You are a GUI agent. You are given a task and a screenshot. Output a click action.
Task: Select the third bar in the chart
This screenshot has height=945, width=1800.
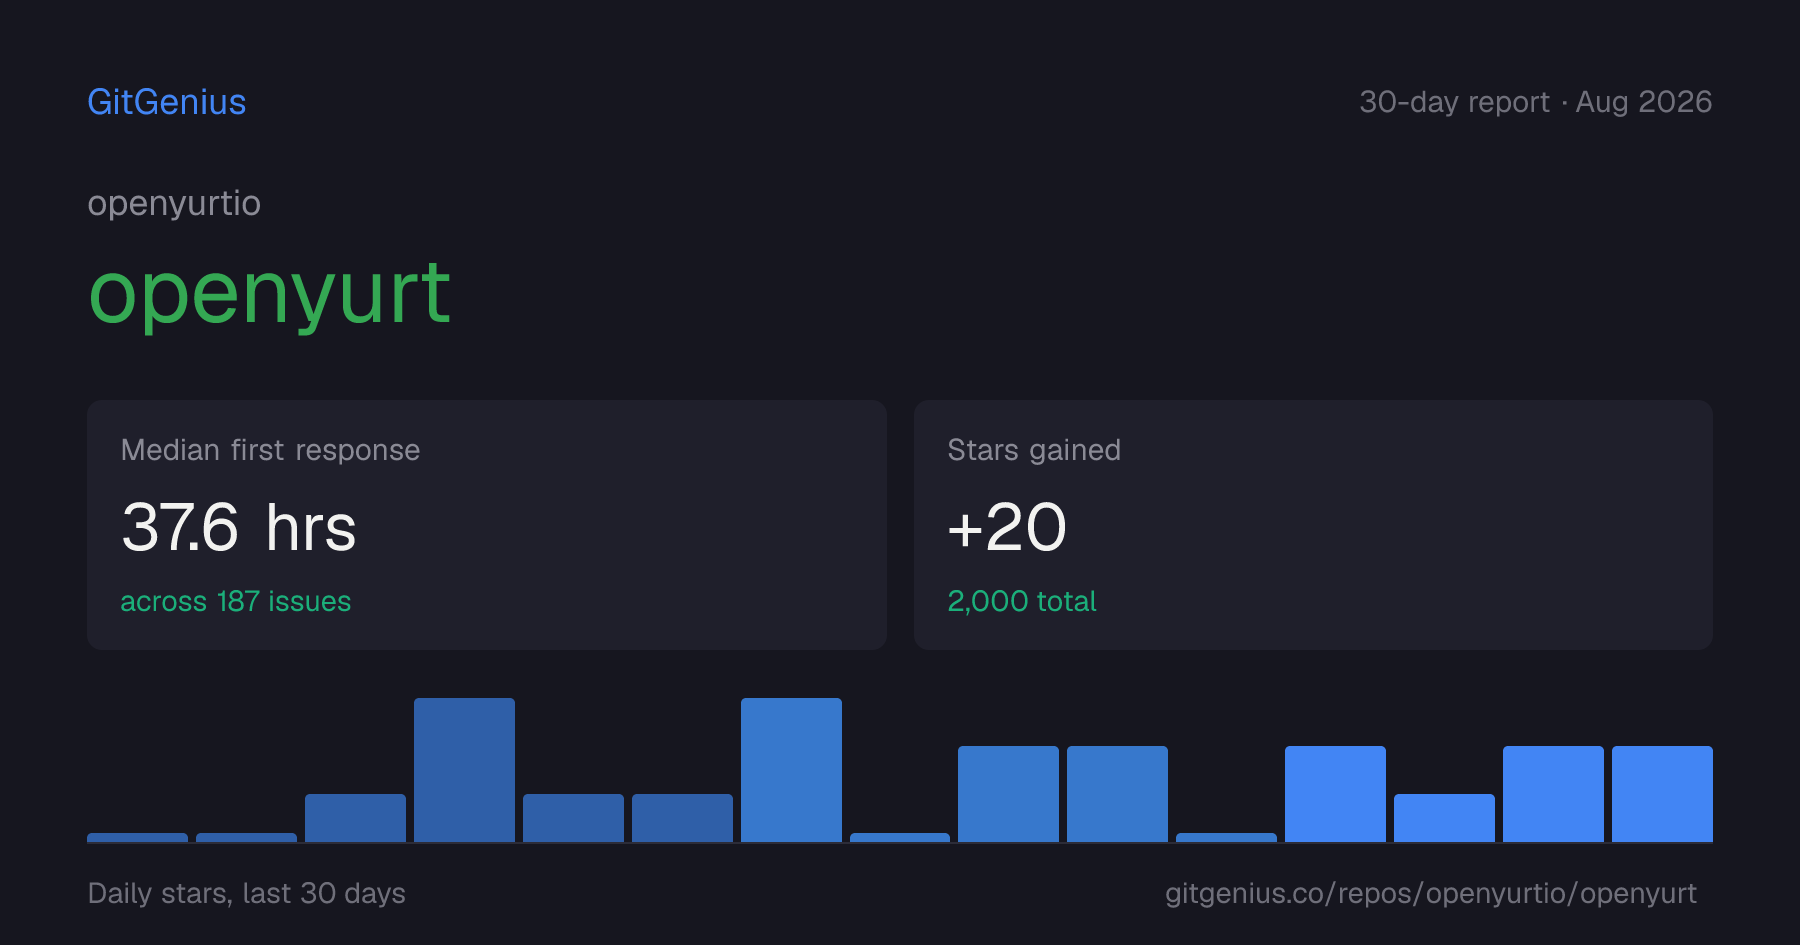point(355,818)
